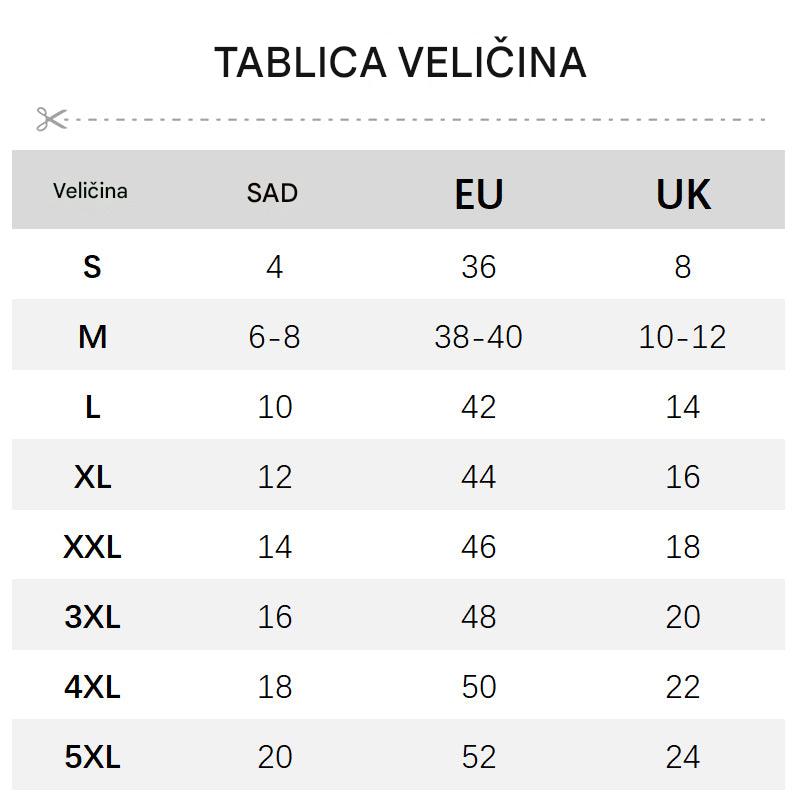The image size is (800, 800).
Task: Select the S size row label
Action: click(x=92, y=267)
